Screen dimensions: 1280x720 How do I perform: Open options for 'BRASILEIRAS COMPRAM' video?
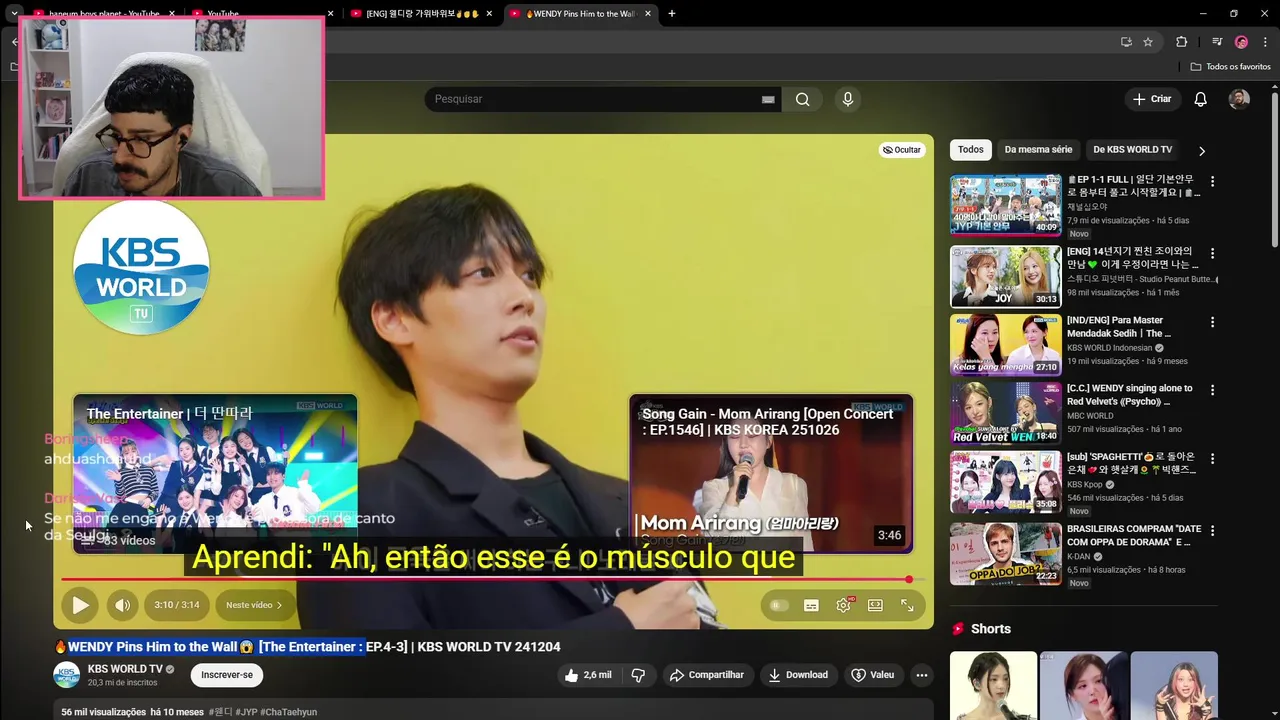(1212, 531)
